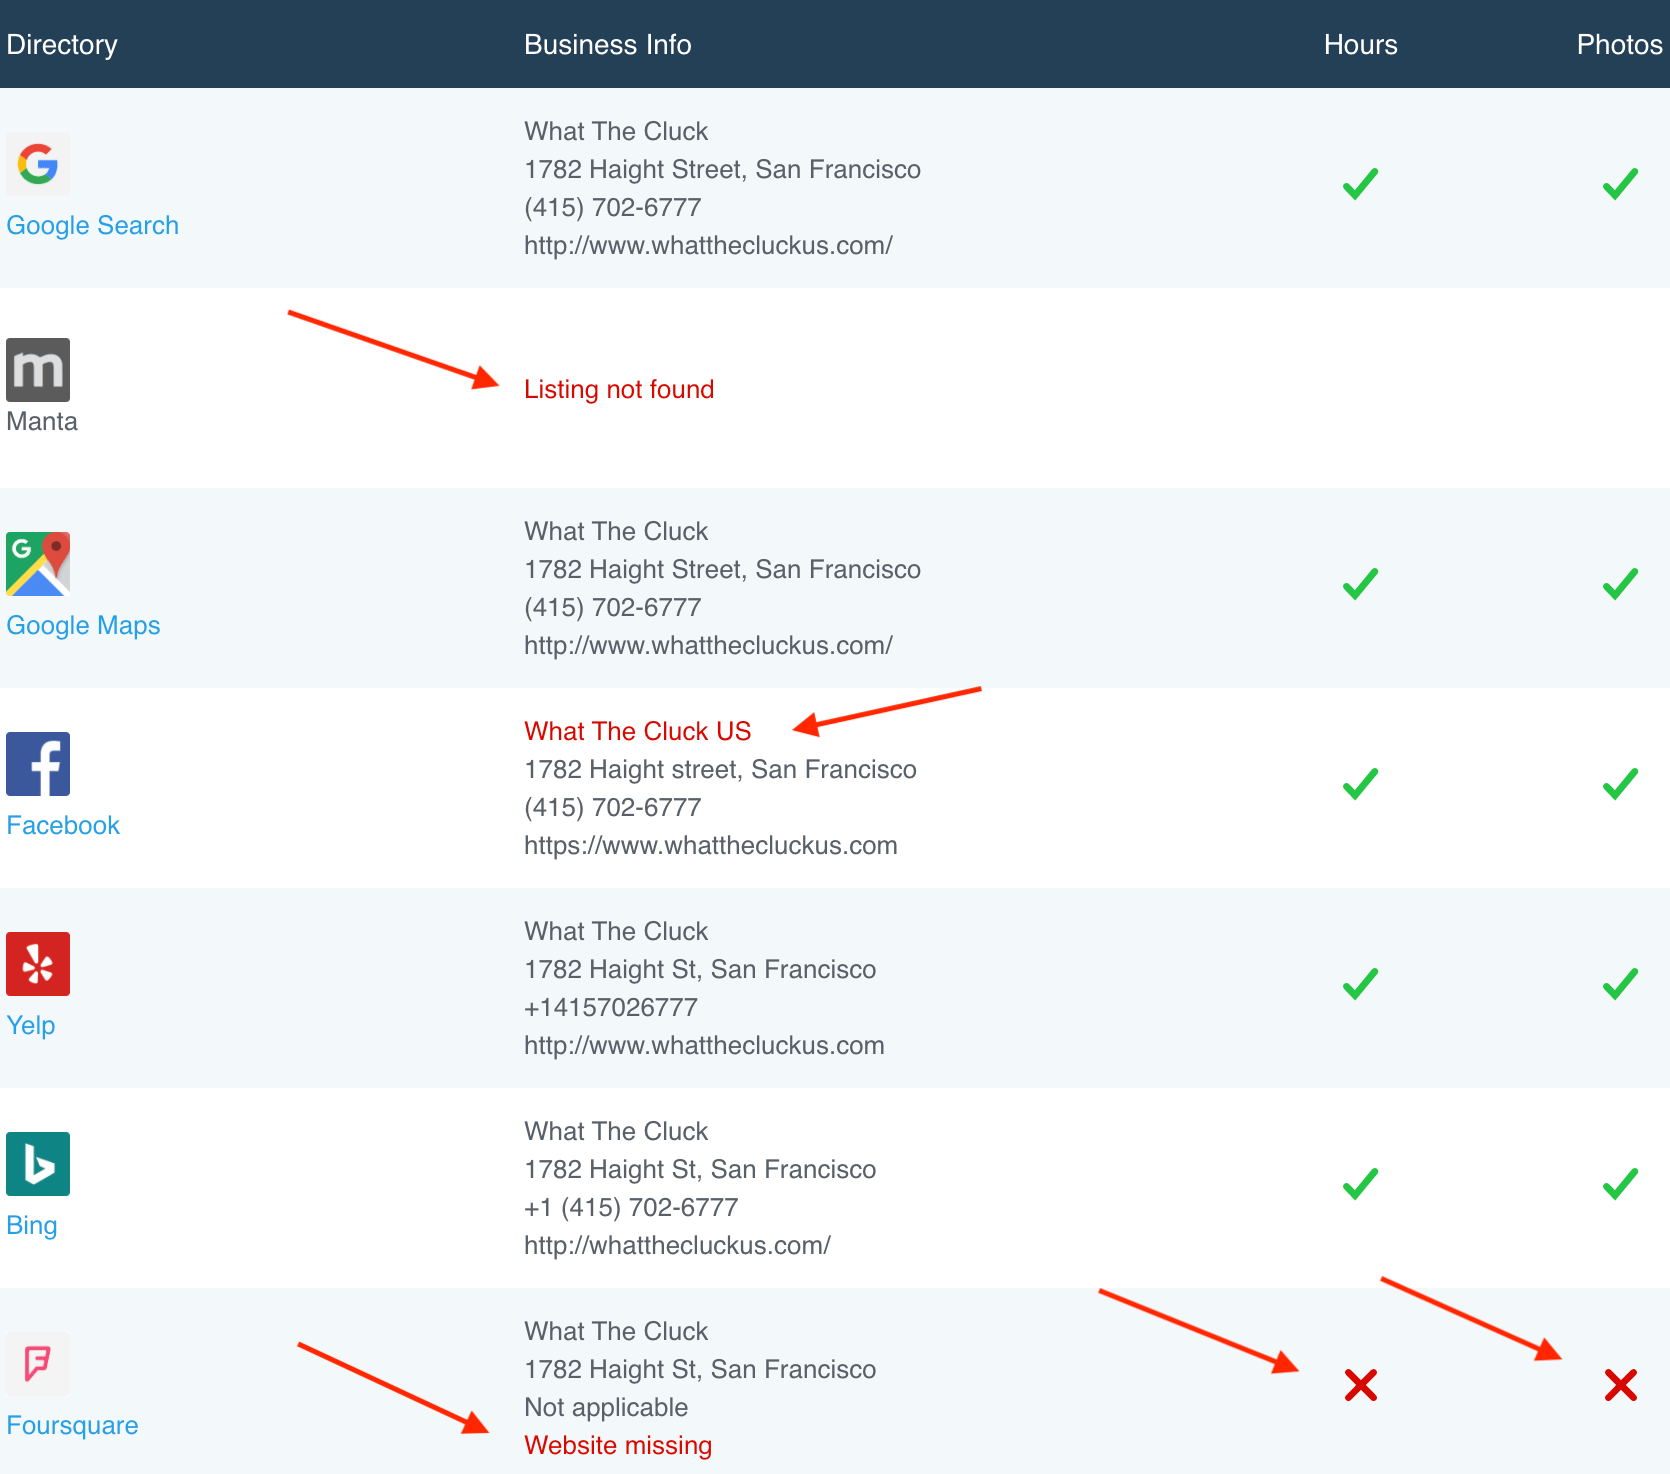Open the Bing directory link

coord(32,1226)
